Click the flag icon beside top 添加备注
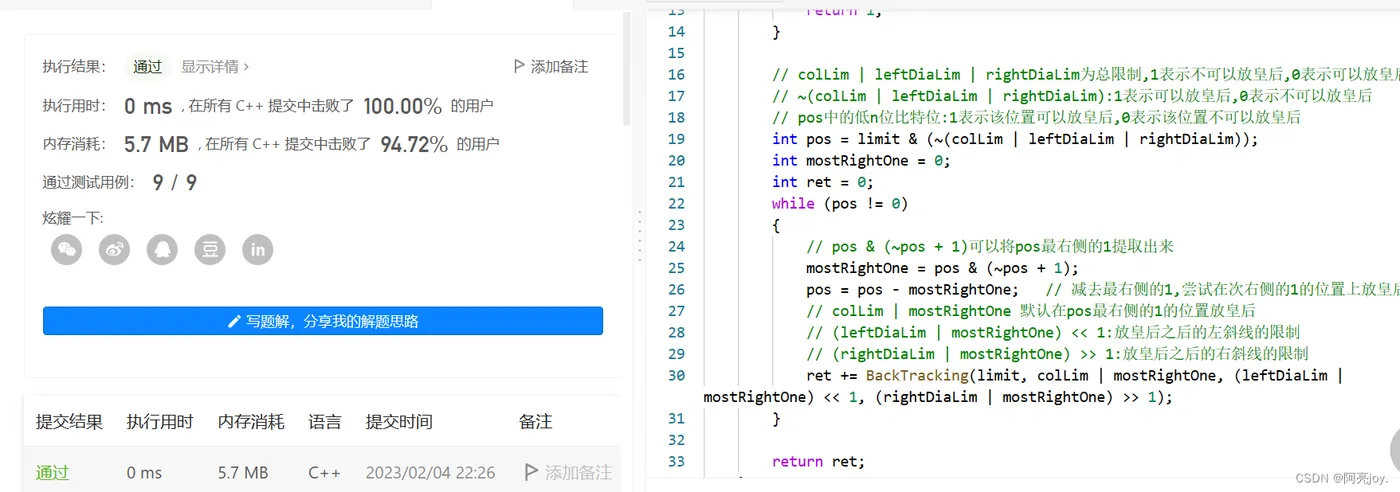 point(519,67)
